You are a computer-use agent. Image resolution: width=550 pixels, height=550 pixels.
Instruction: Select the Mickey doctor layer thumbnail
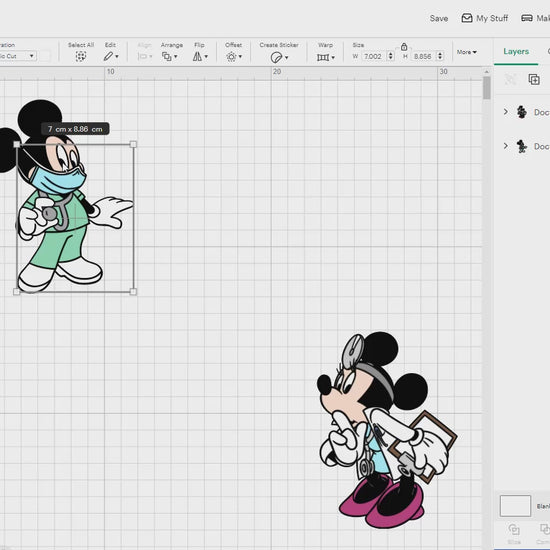pyautogui.click(x=522, y=146)
